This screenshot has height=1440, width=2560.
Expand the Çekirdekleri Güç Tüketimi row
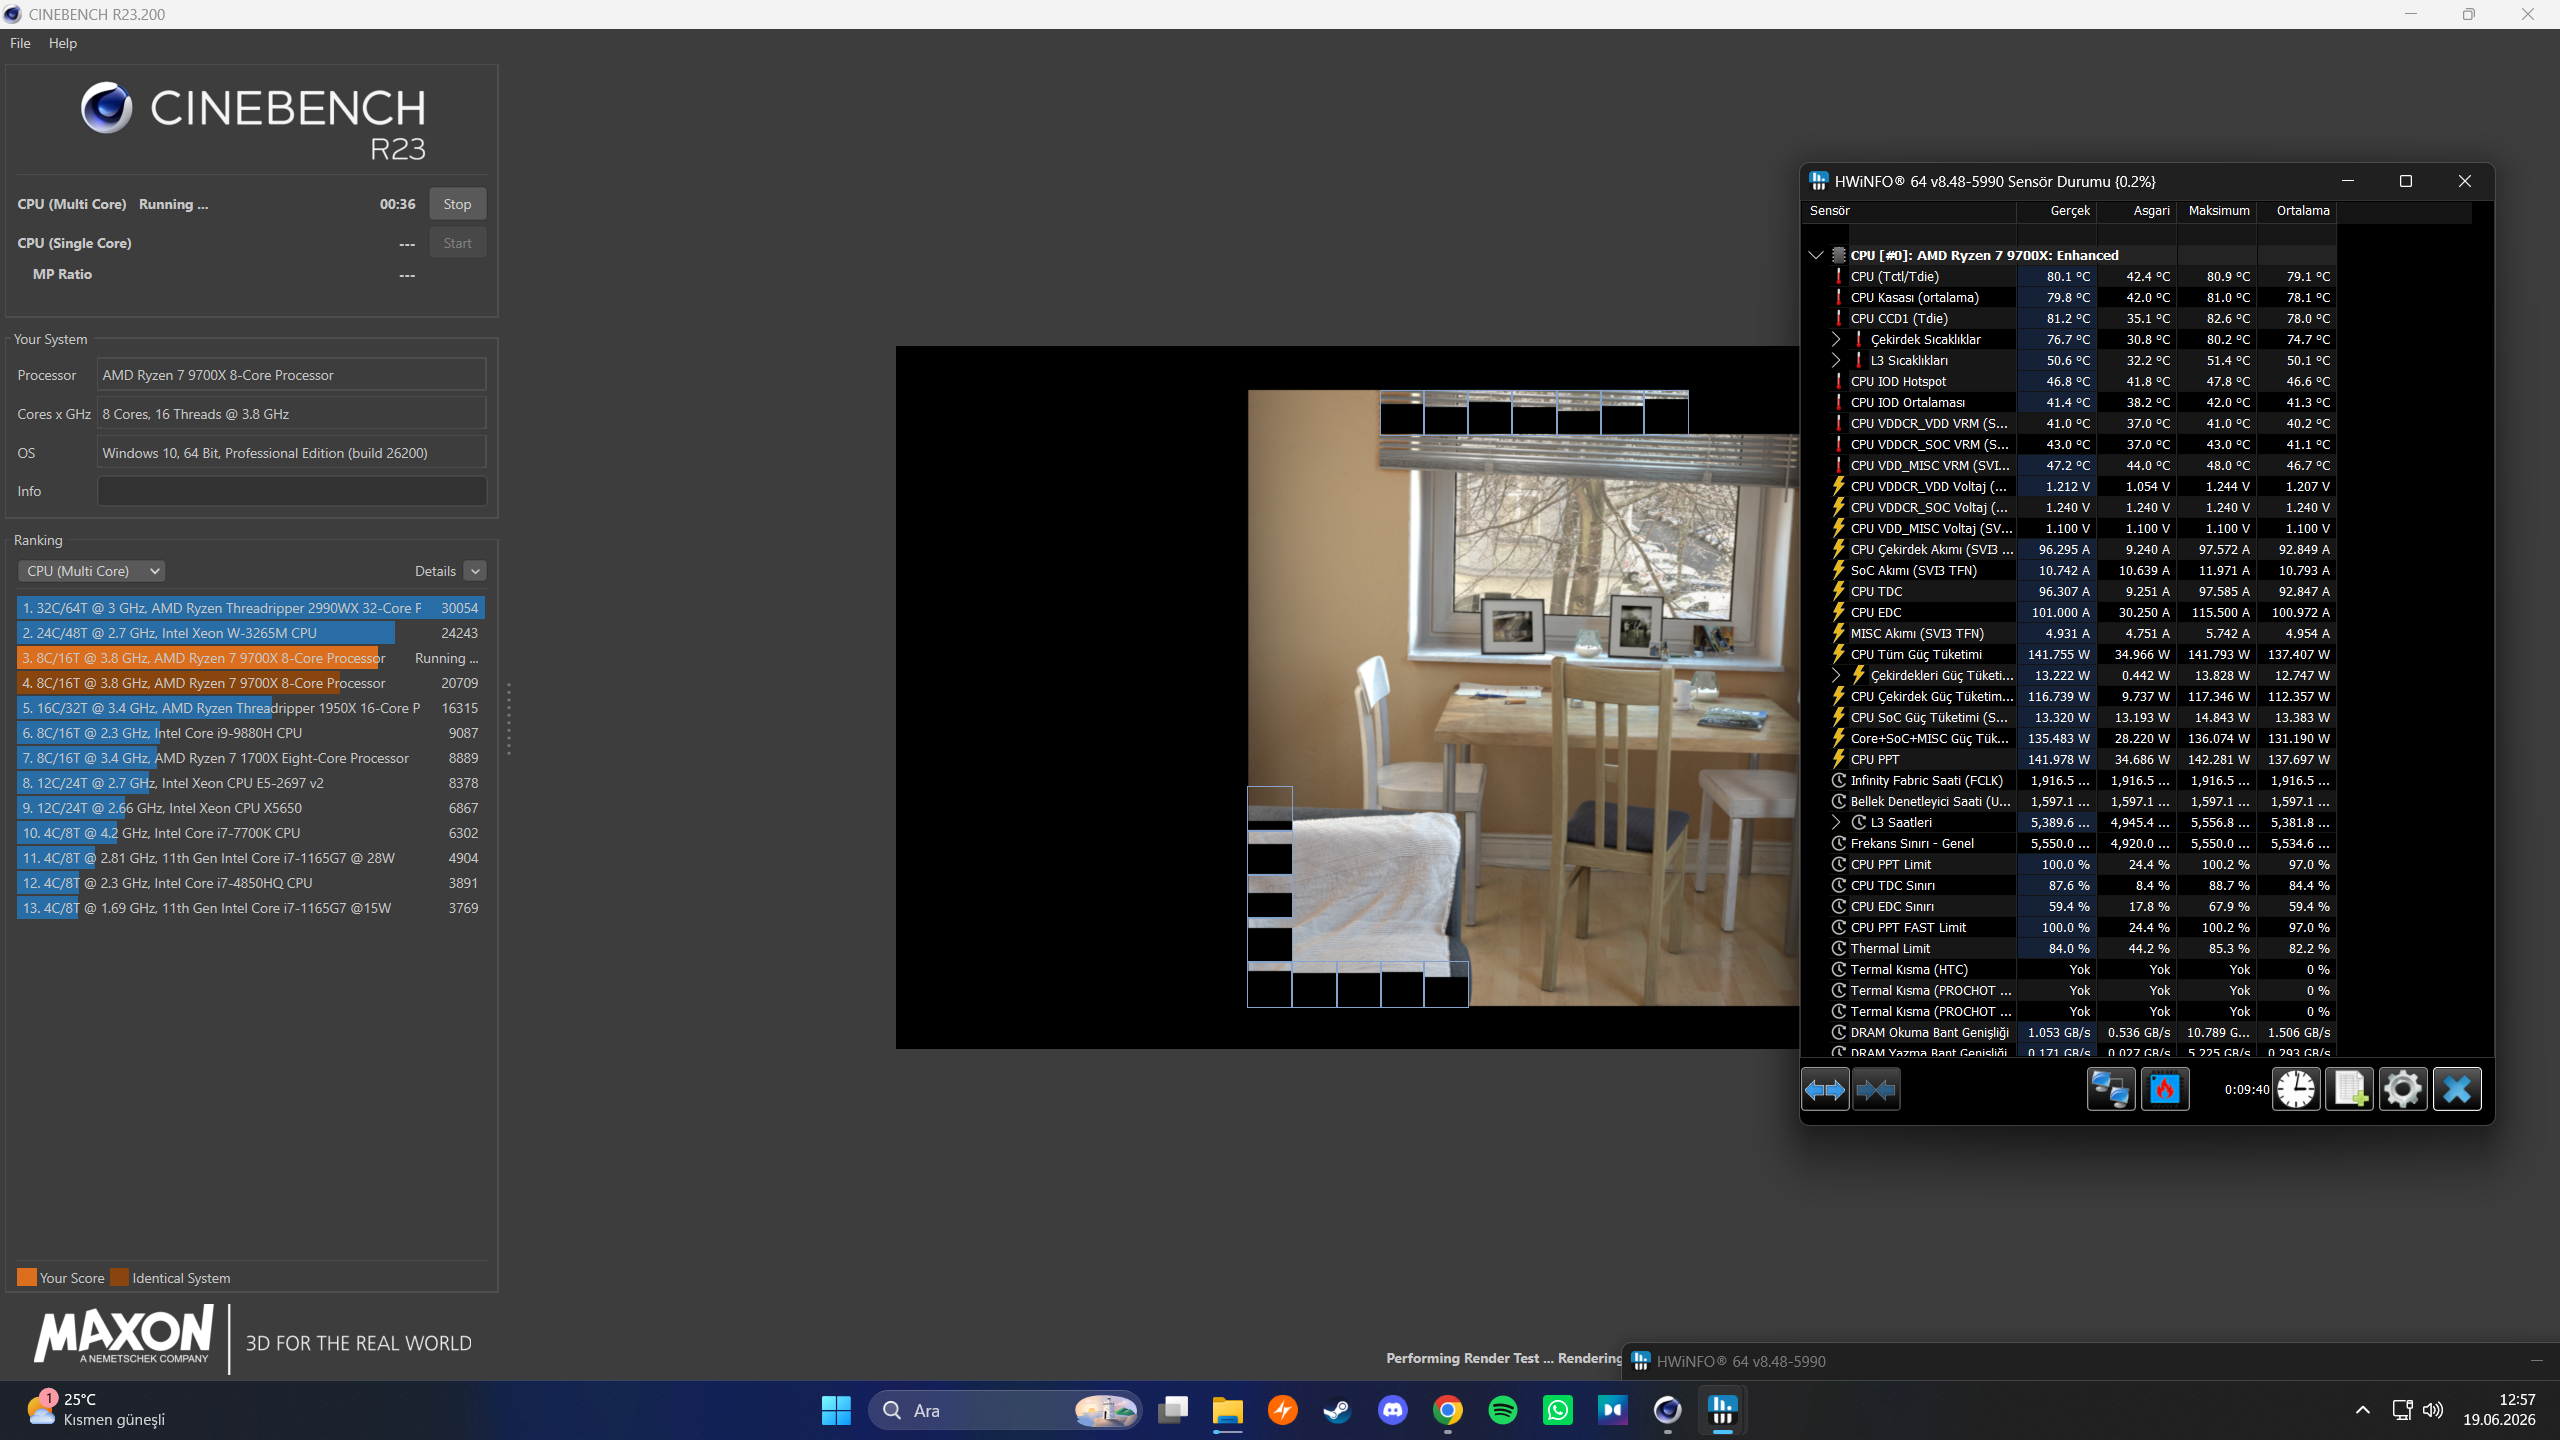[1836, 675]
